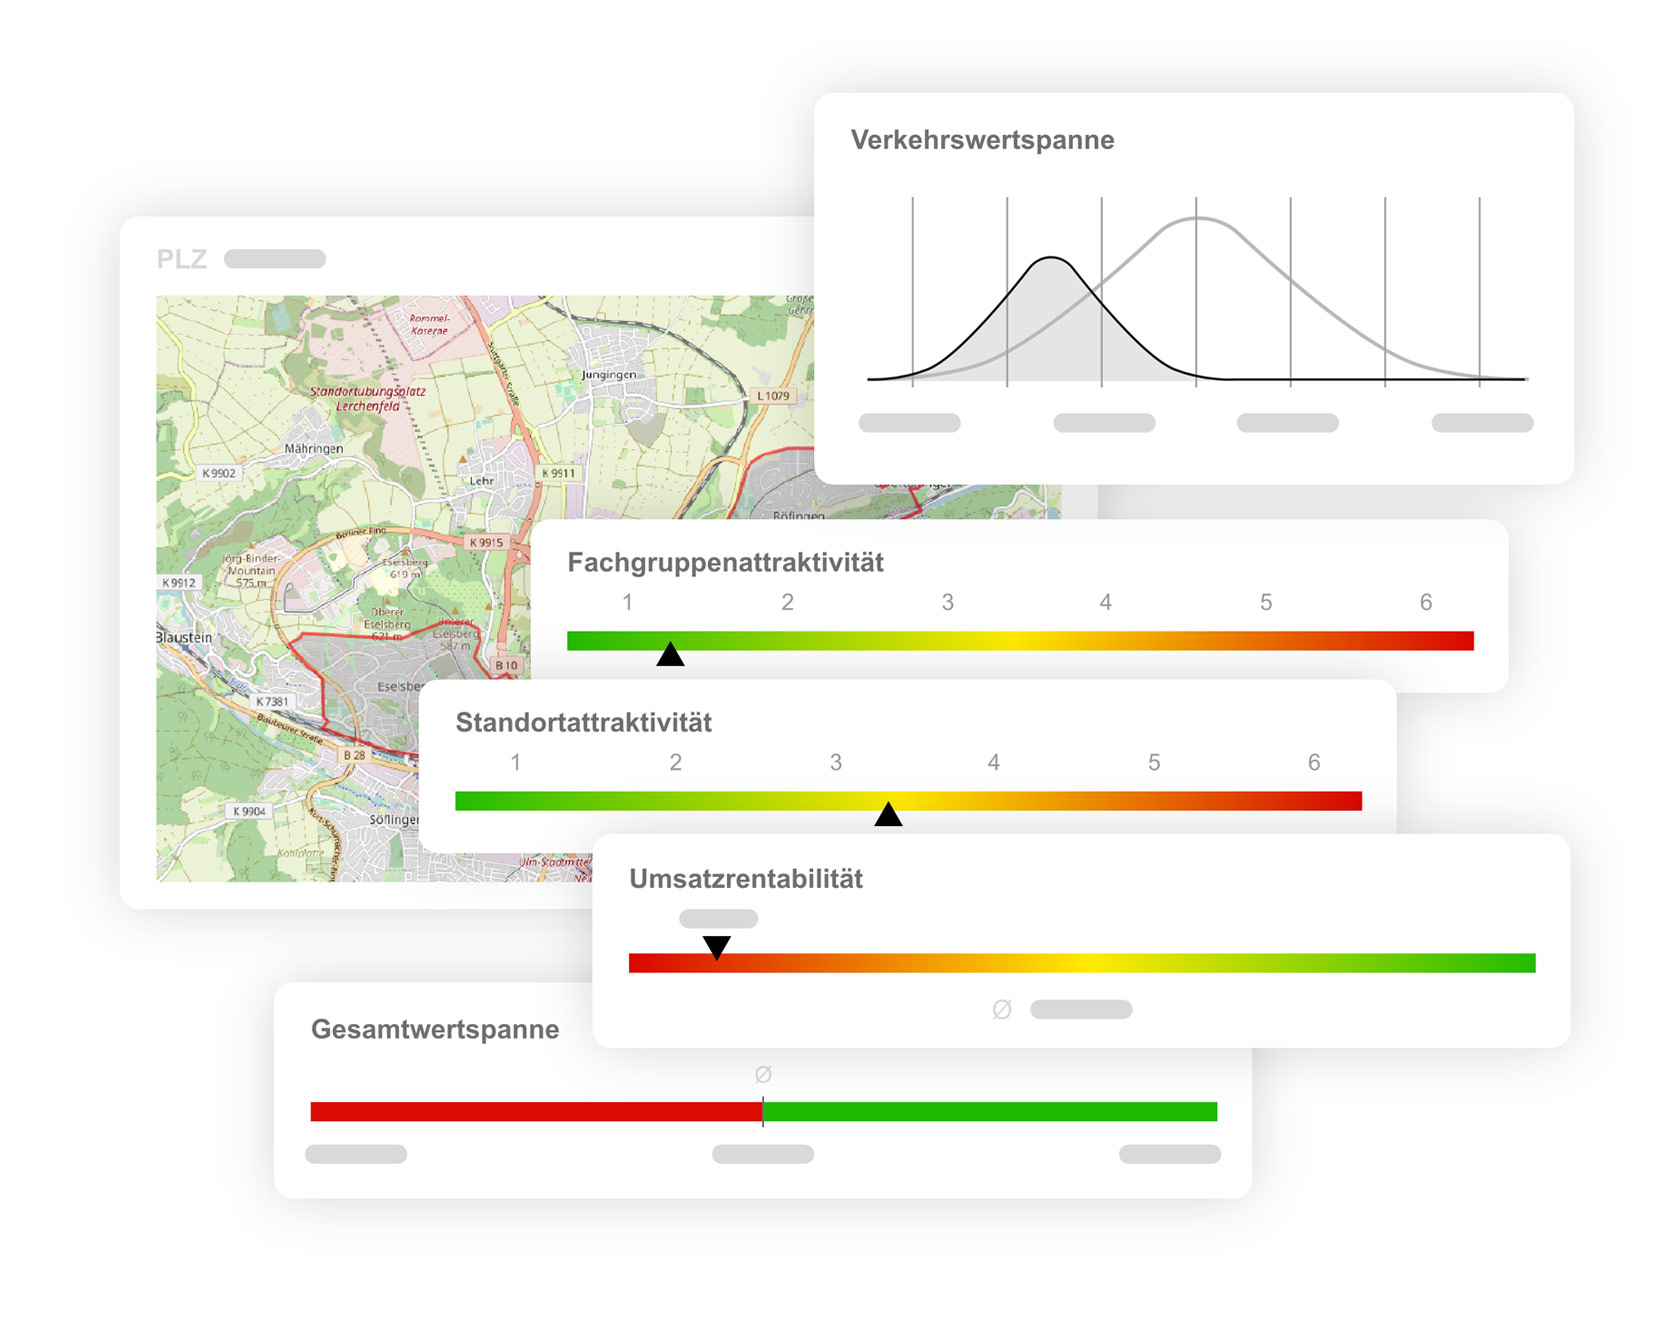The image size is (1680, 1337).
Task: Click the K 9912 road sign on map
Action: (x=179, y=582)
